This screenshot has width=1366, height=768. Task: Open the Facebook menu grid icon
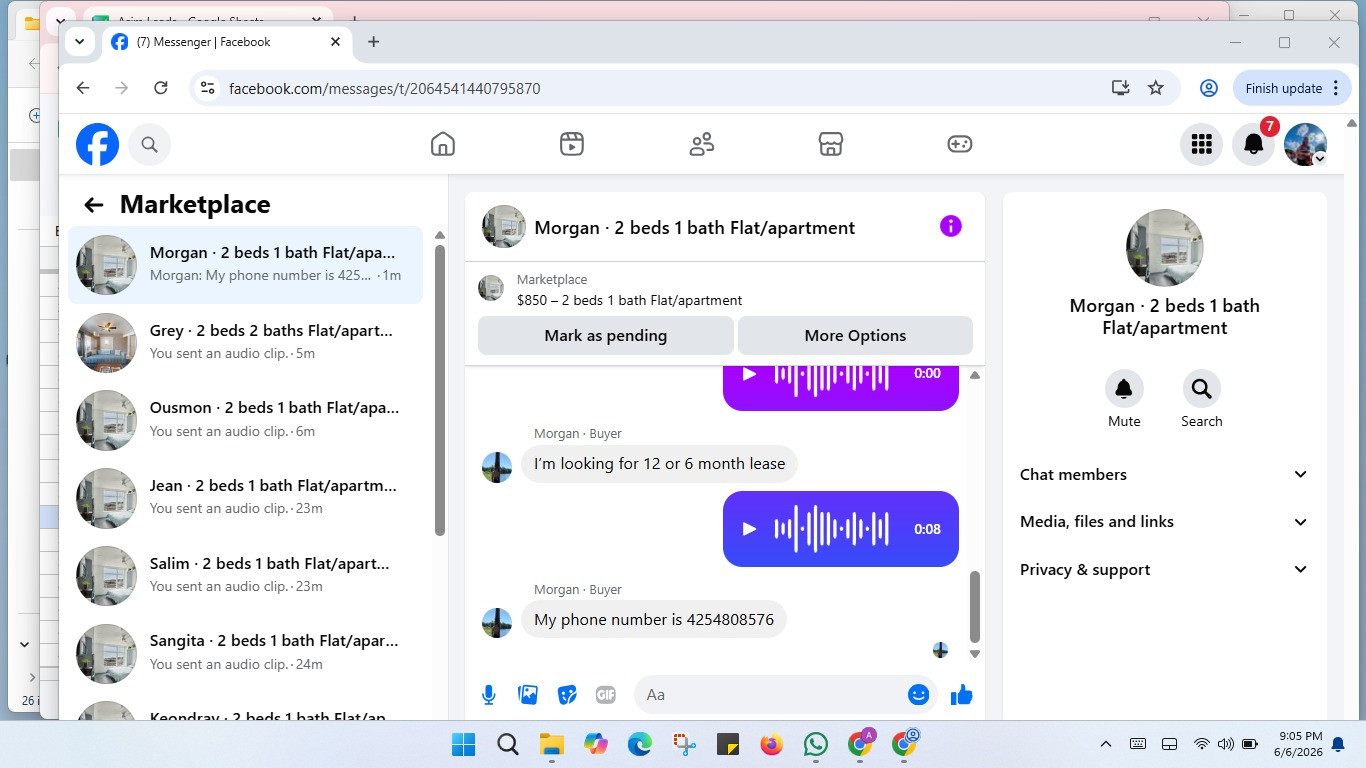(x=1202, y=145)
